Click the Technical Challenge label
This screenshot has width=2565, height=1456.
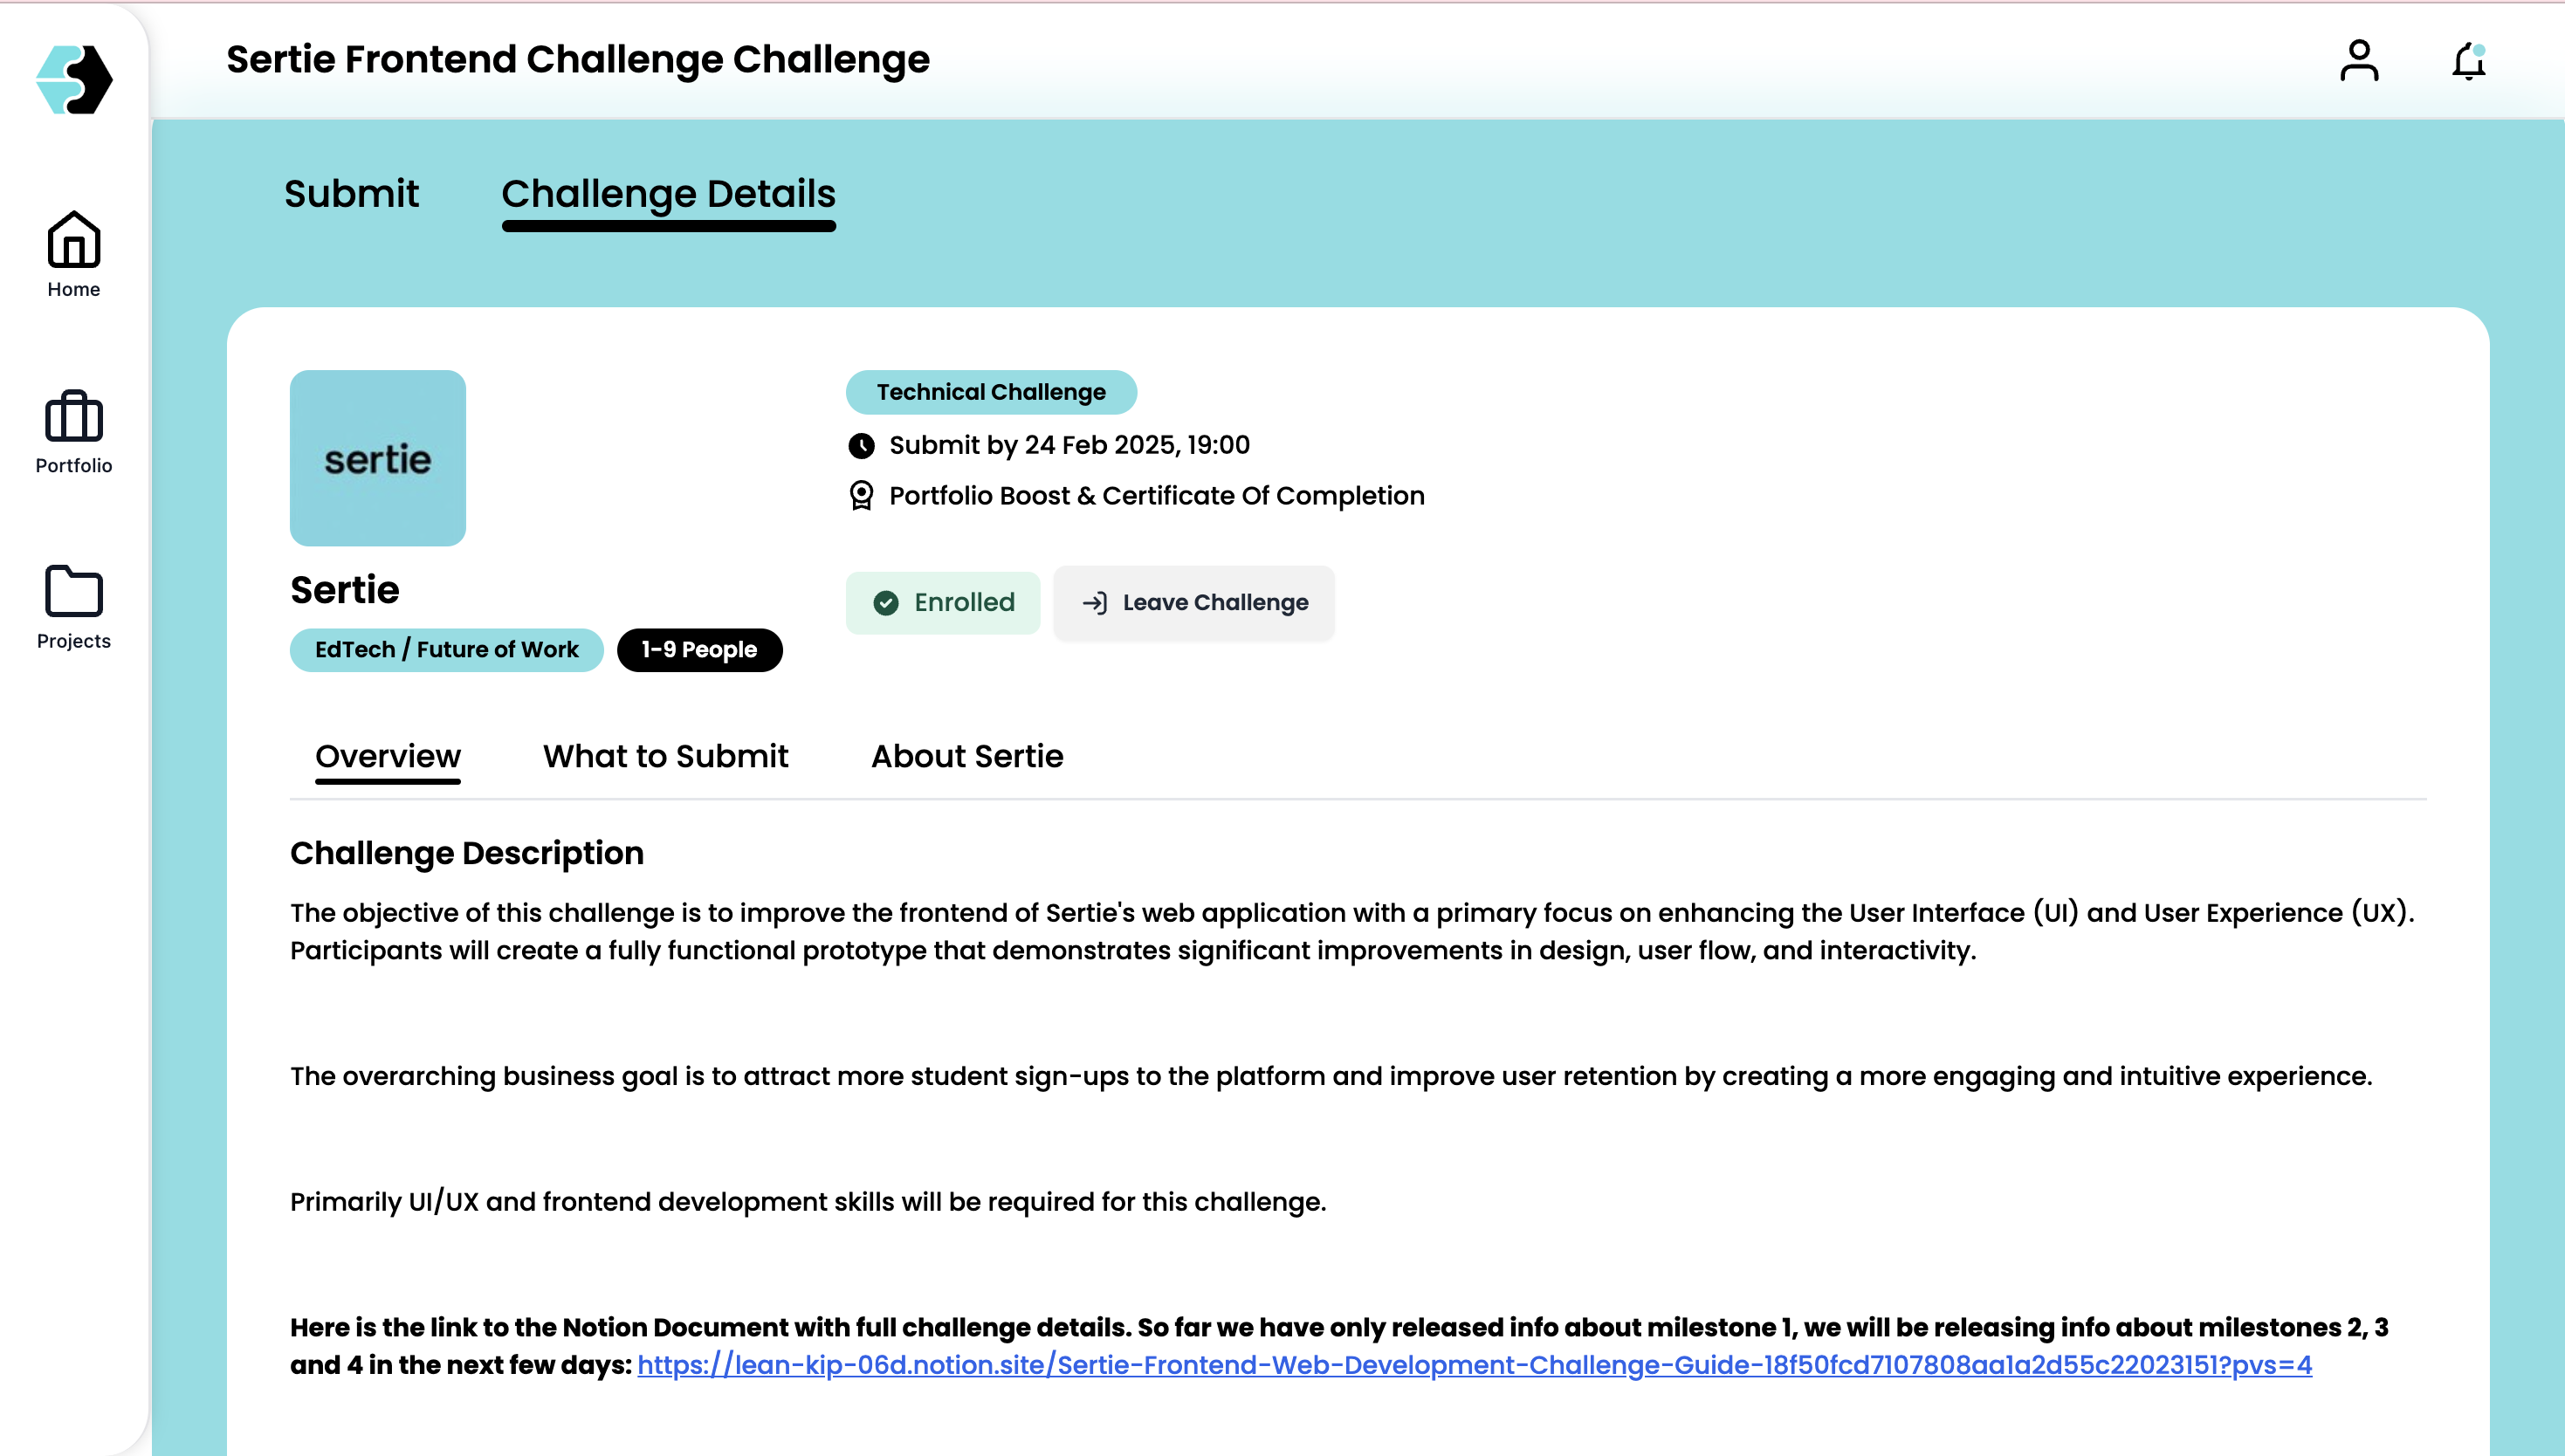(x=991, y=392)
